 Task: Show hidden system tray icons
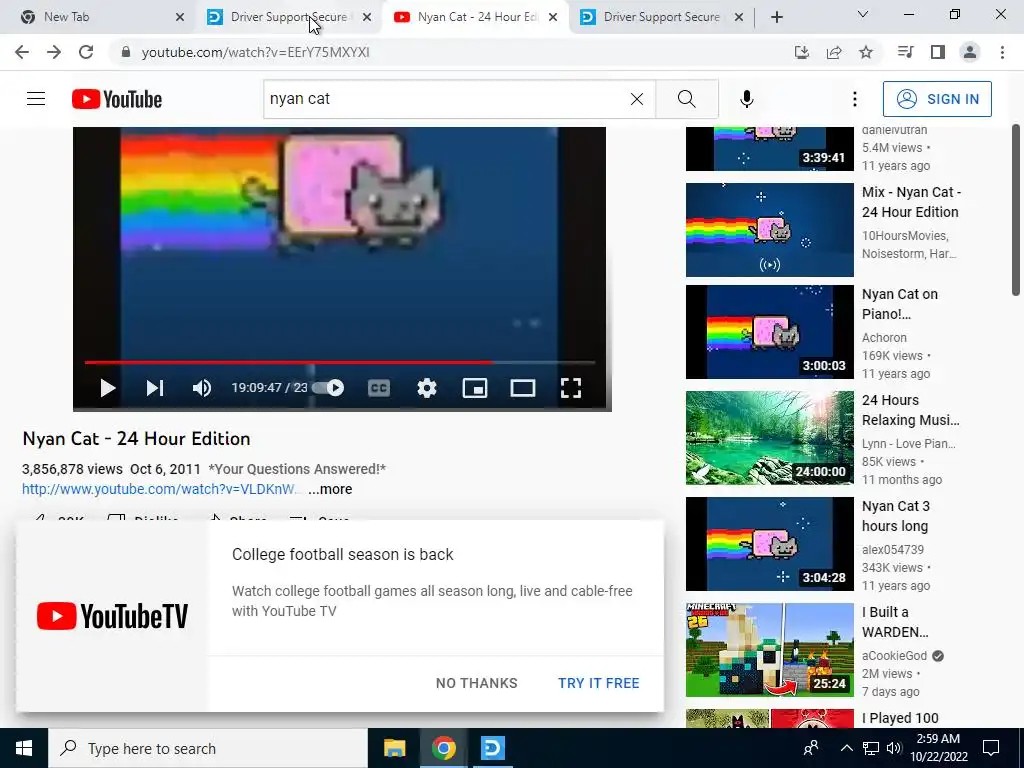pos(846,748)
